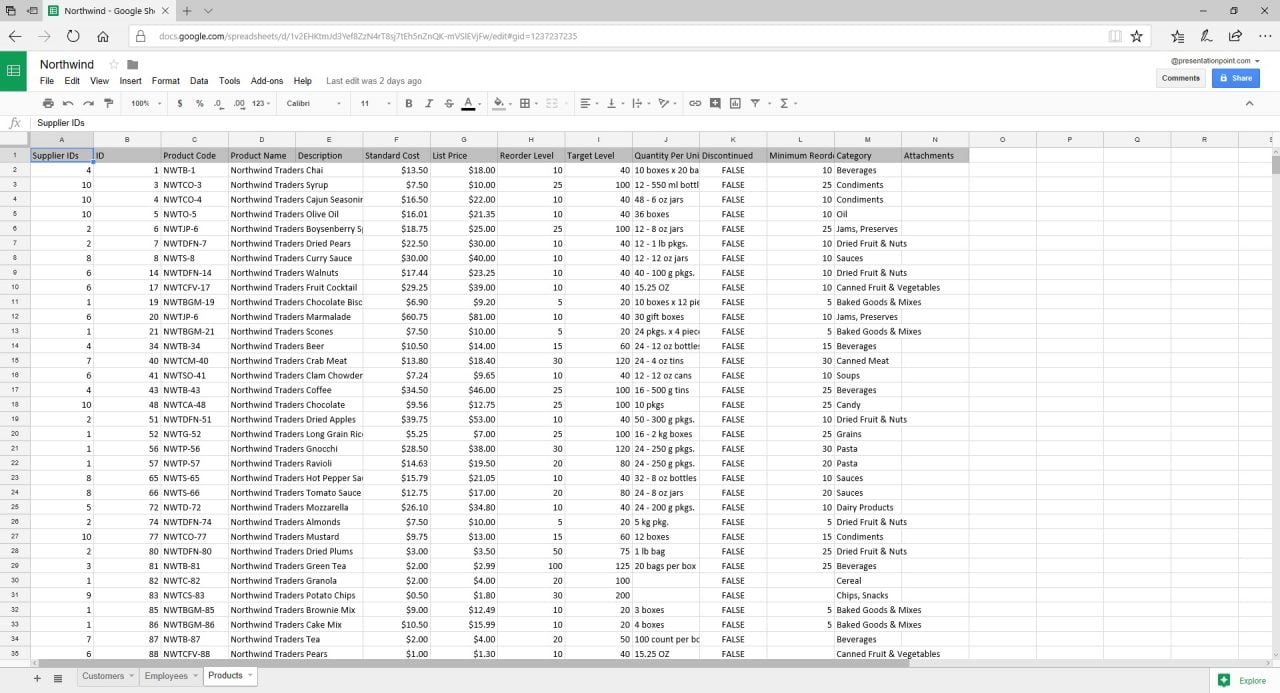Format values as currency
This screenshot has height=693, width=1280.
tap(179, 103)
